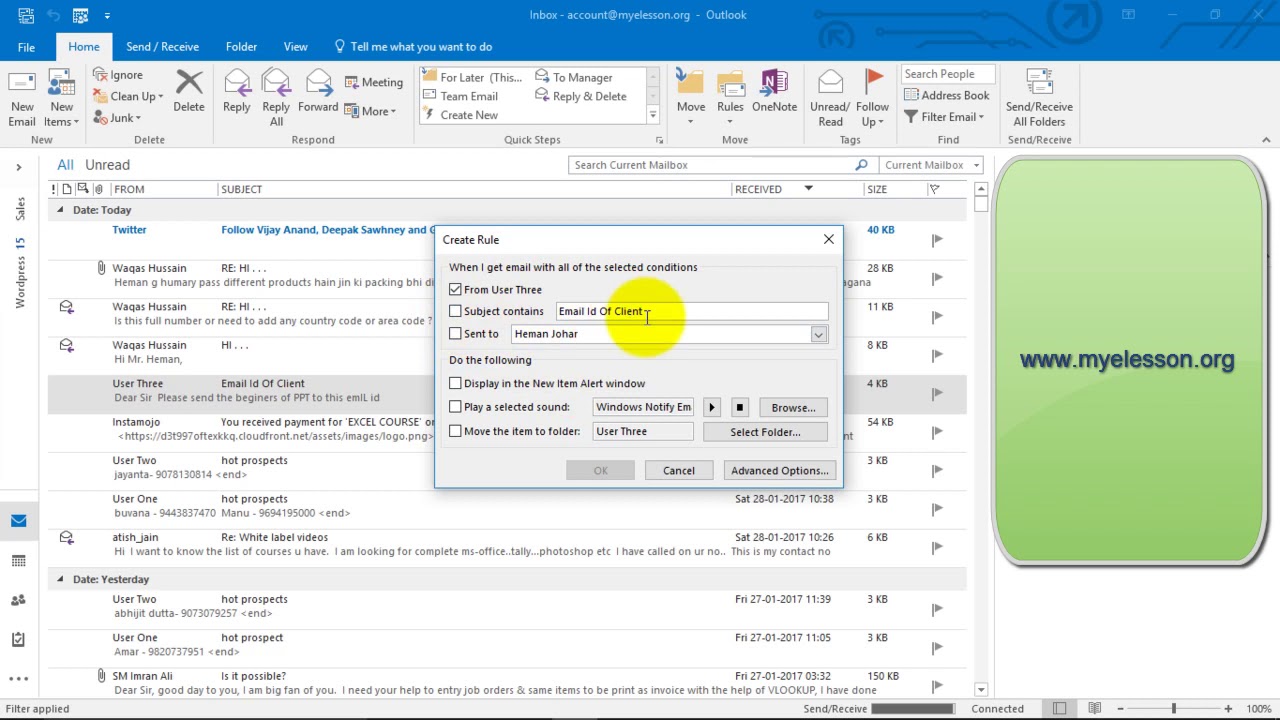Click the Forward icon

(318, 90)
